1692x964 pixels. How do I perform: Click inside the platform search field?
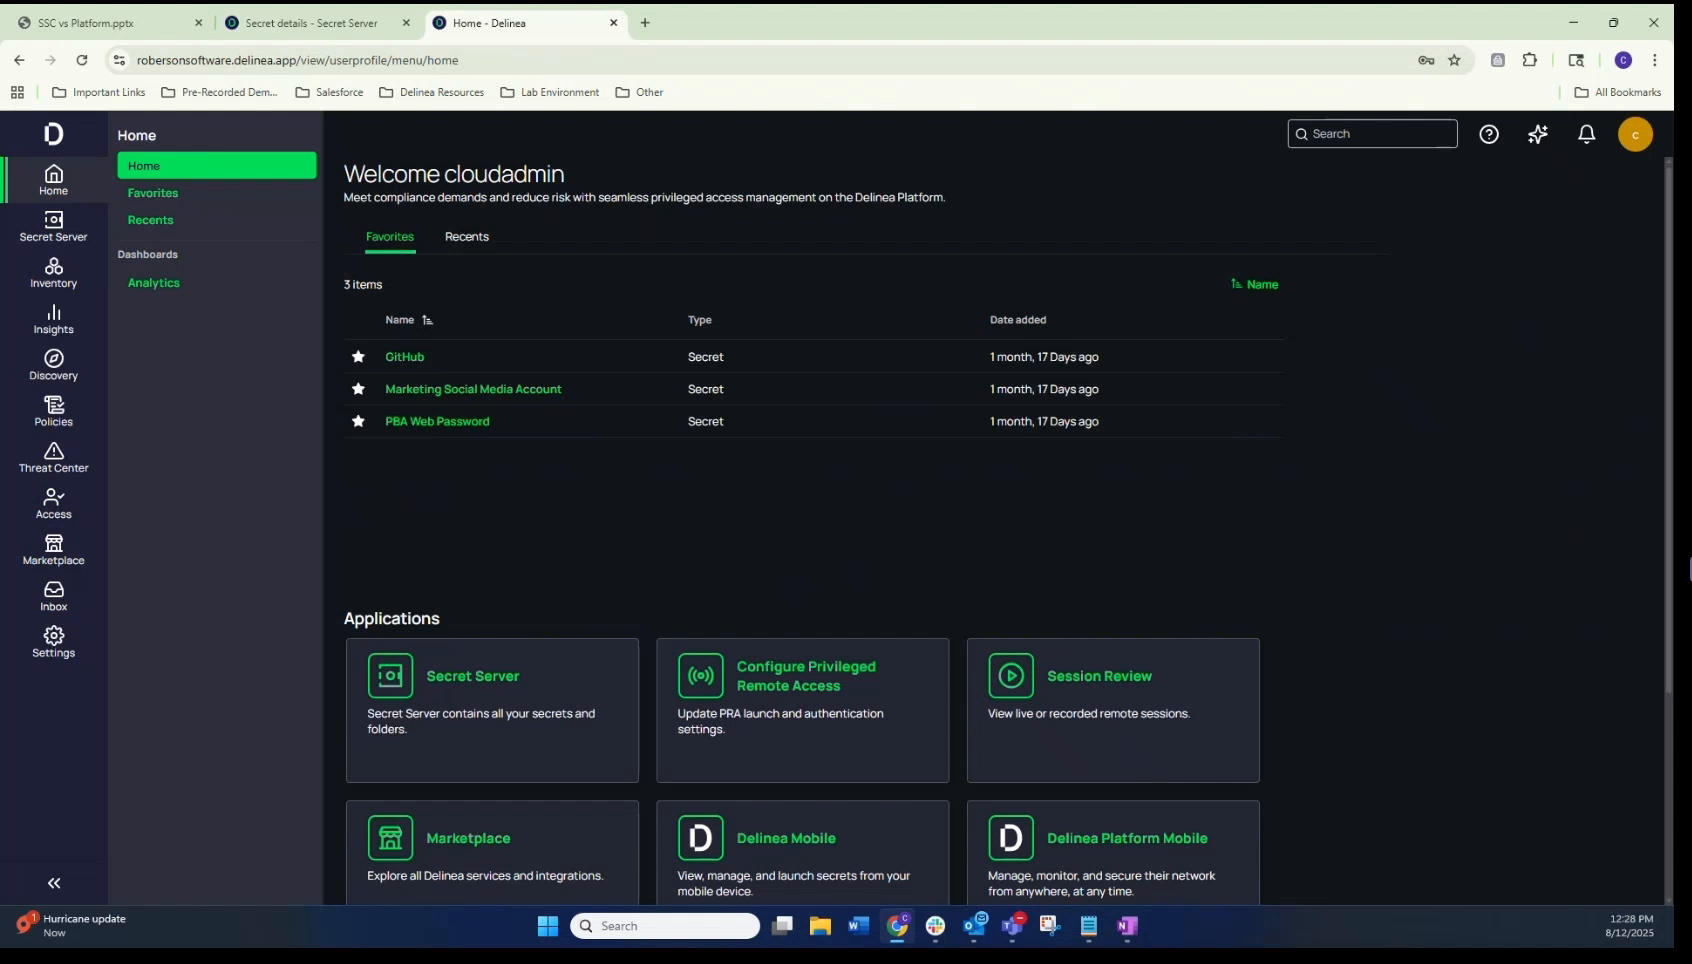1372,133
